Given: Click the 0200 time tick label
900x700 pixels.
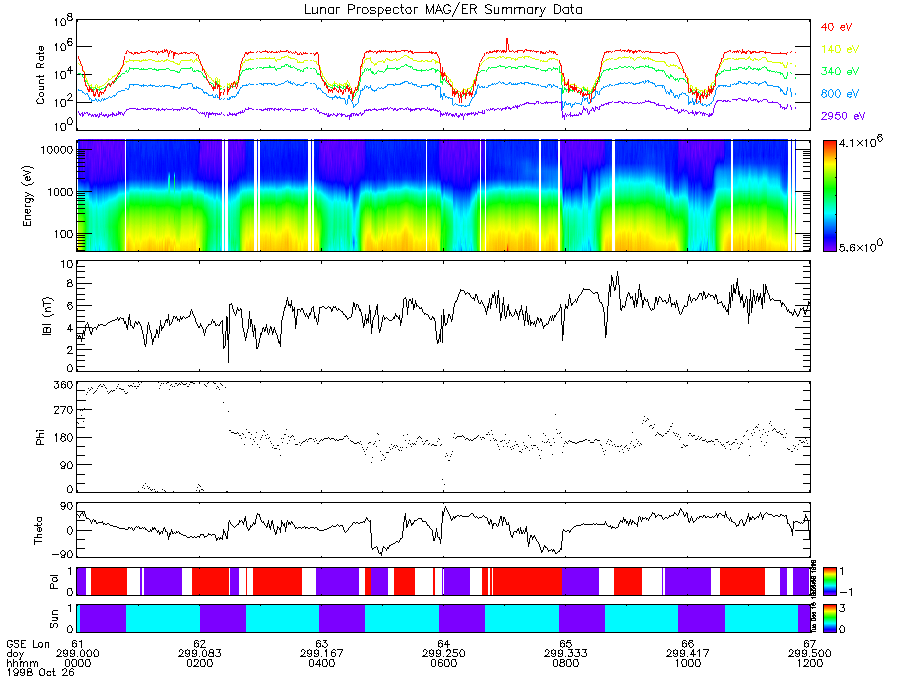Looking at the screenshot, I should click(x=200, y=662).
